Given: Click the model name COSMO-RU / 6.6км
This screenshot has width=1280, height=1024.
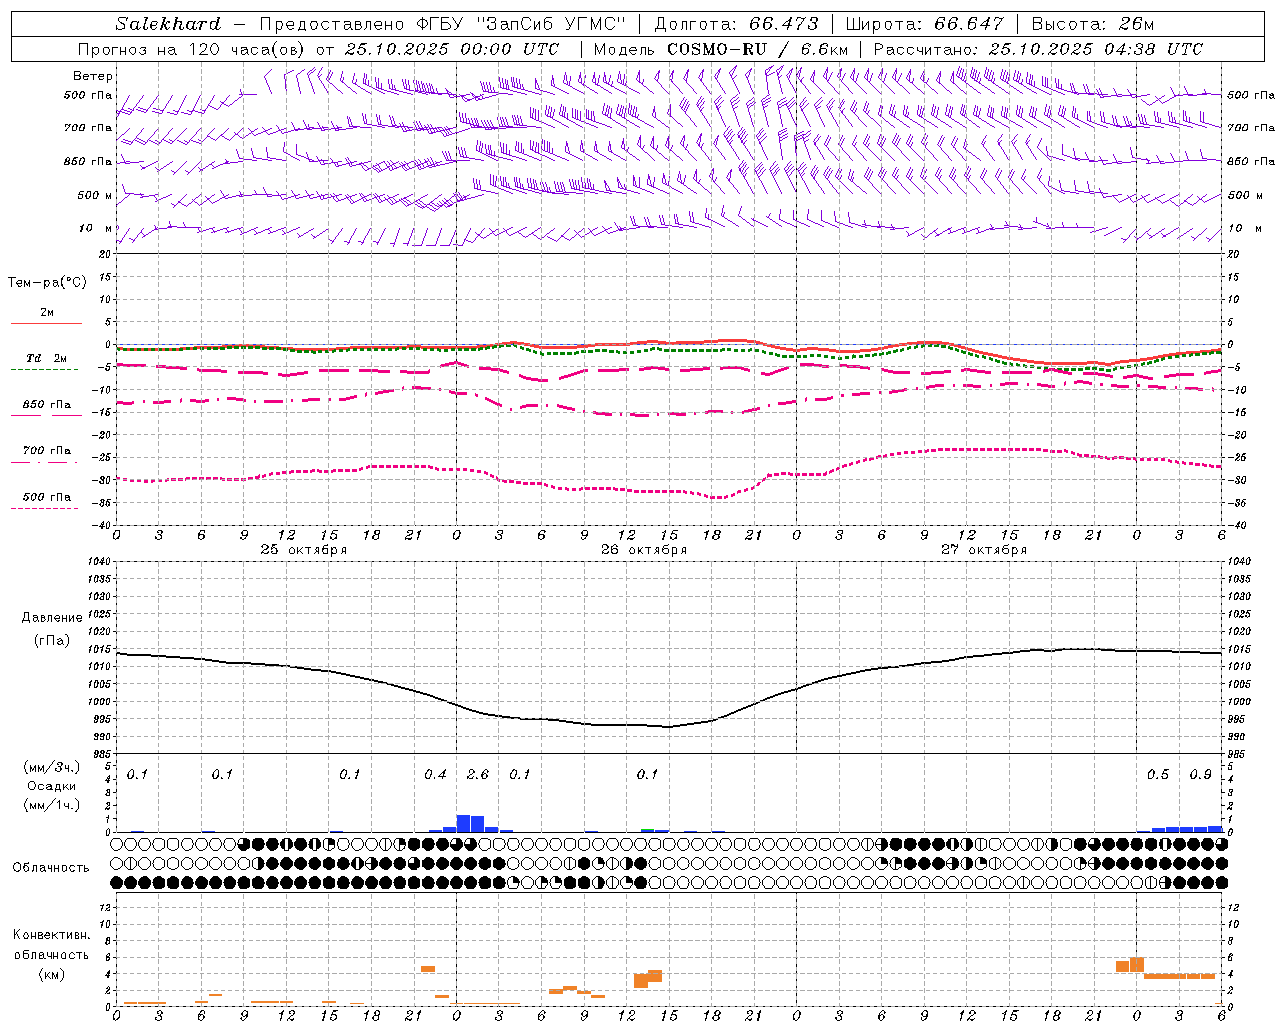Looking at the screenshot, I should pyautogui.click(x=758, y=49).
